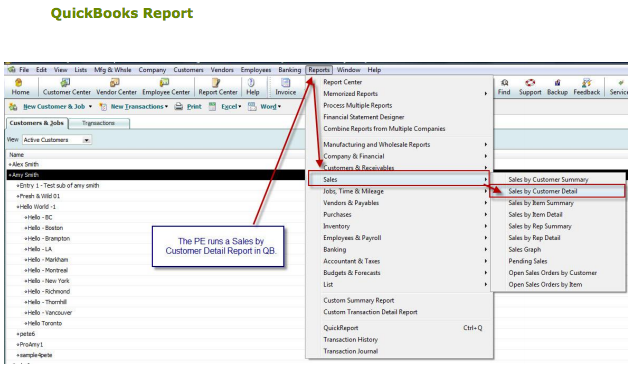Open the Customer Center icon

point(65,83)
